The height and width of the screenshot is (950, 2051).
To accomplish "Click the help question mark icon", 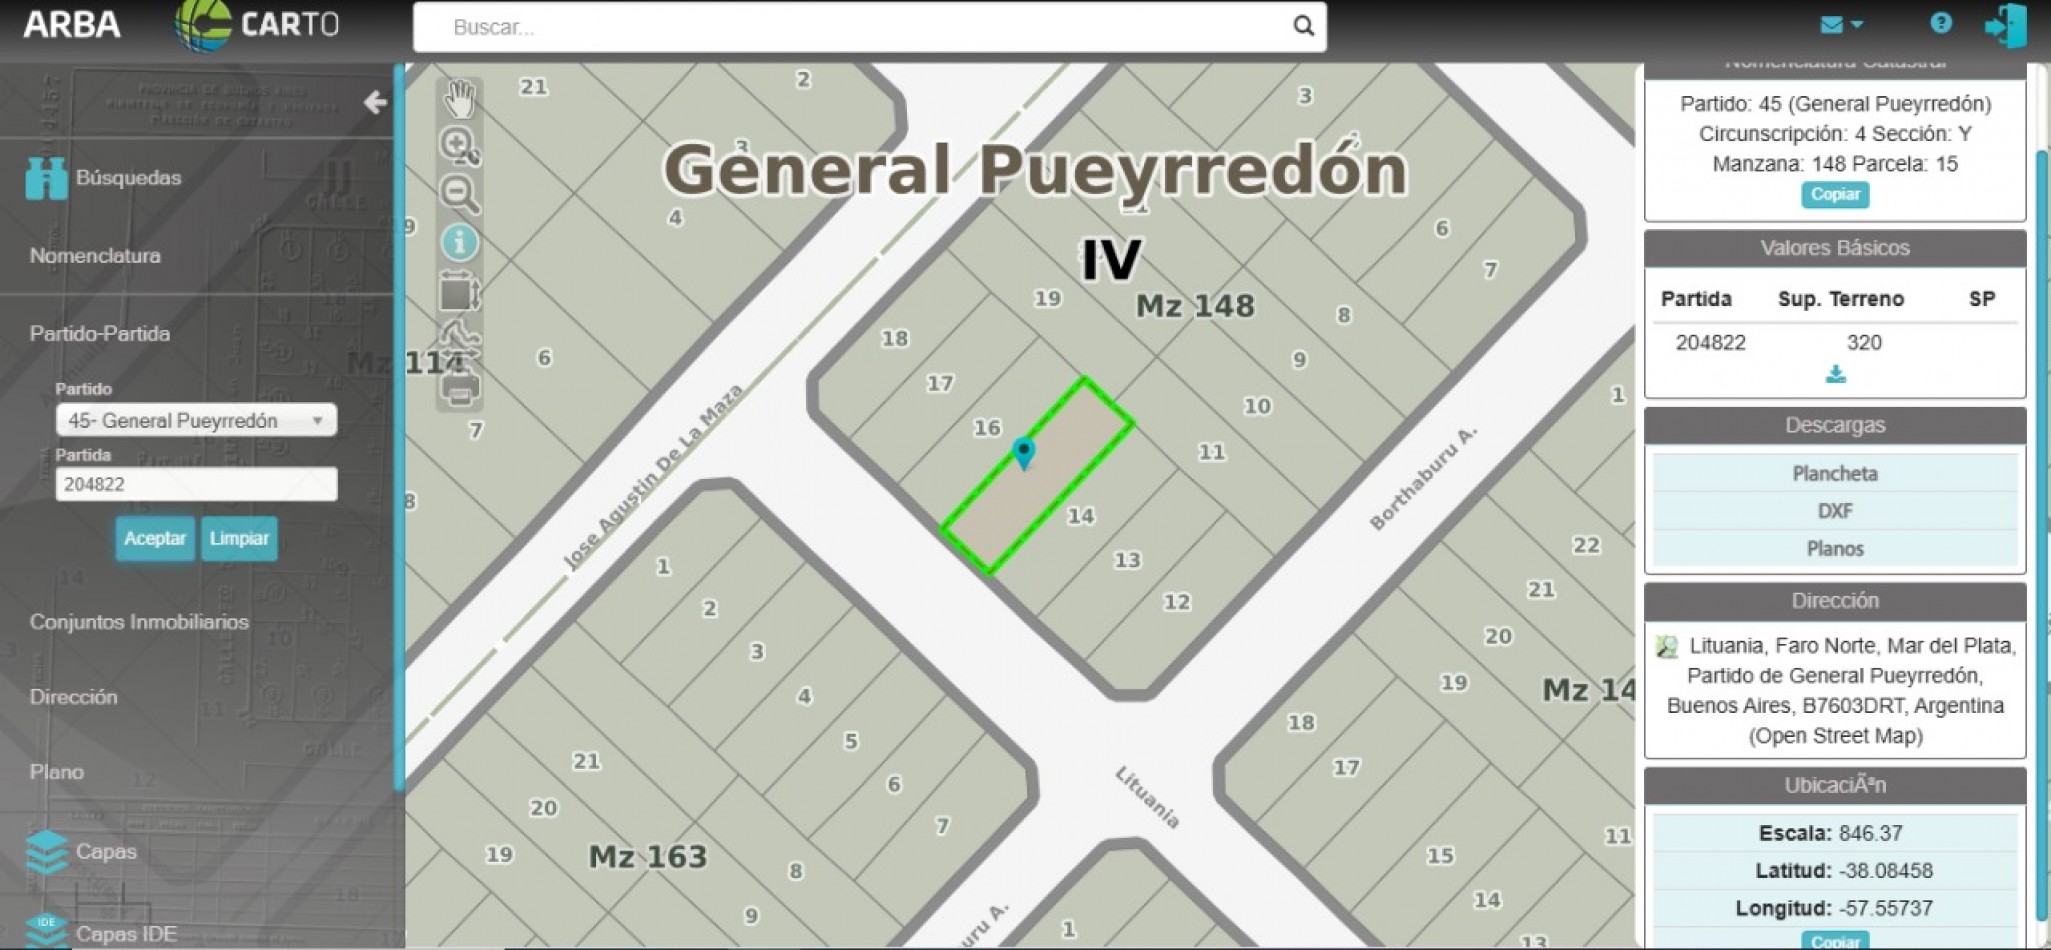I will click(1940, 23).
